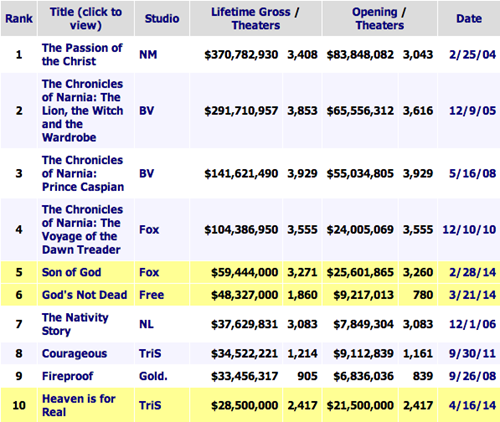Sort by Studio column header

point(162,18)
